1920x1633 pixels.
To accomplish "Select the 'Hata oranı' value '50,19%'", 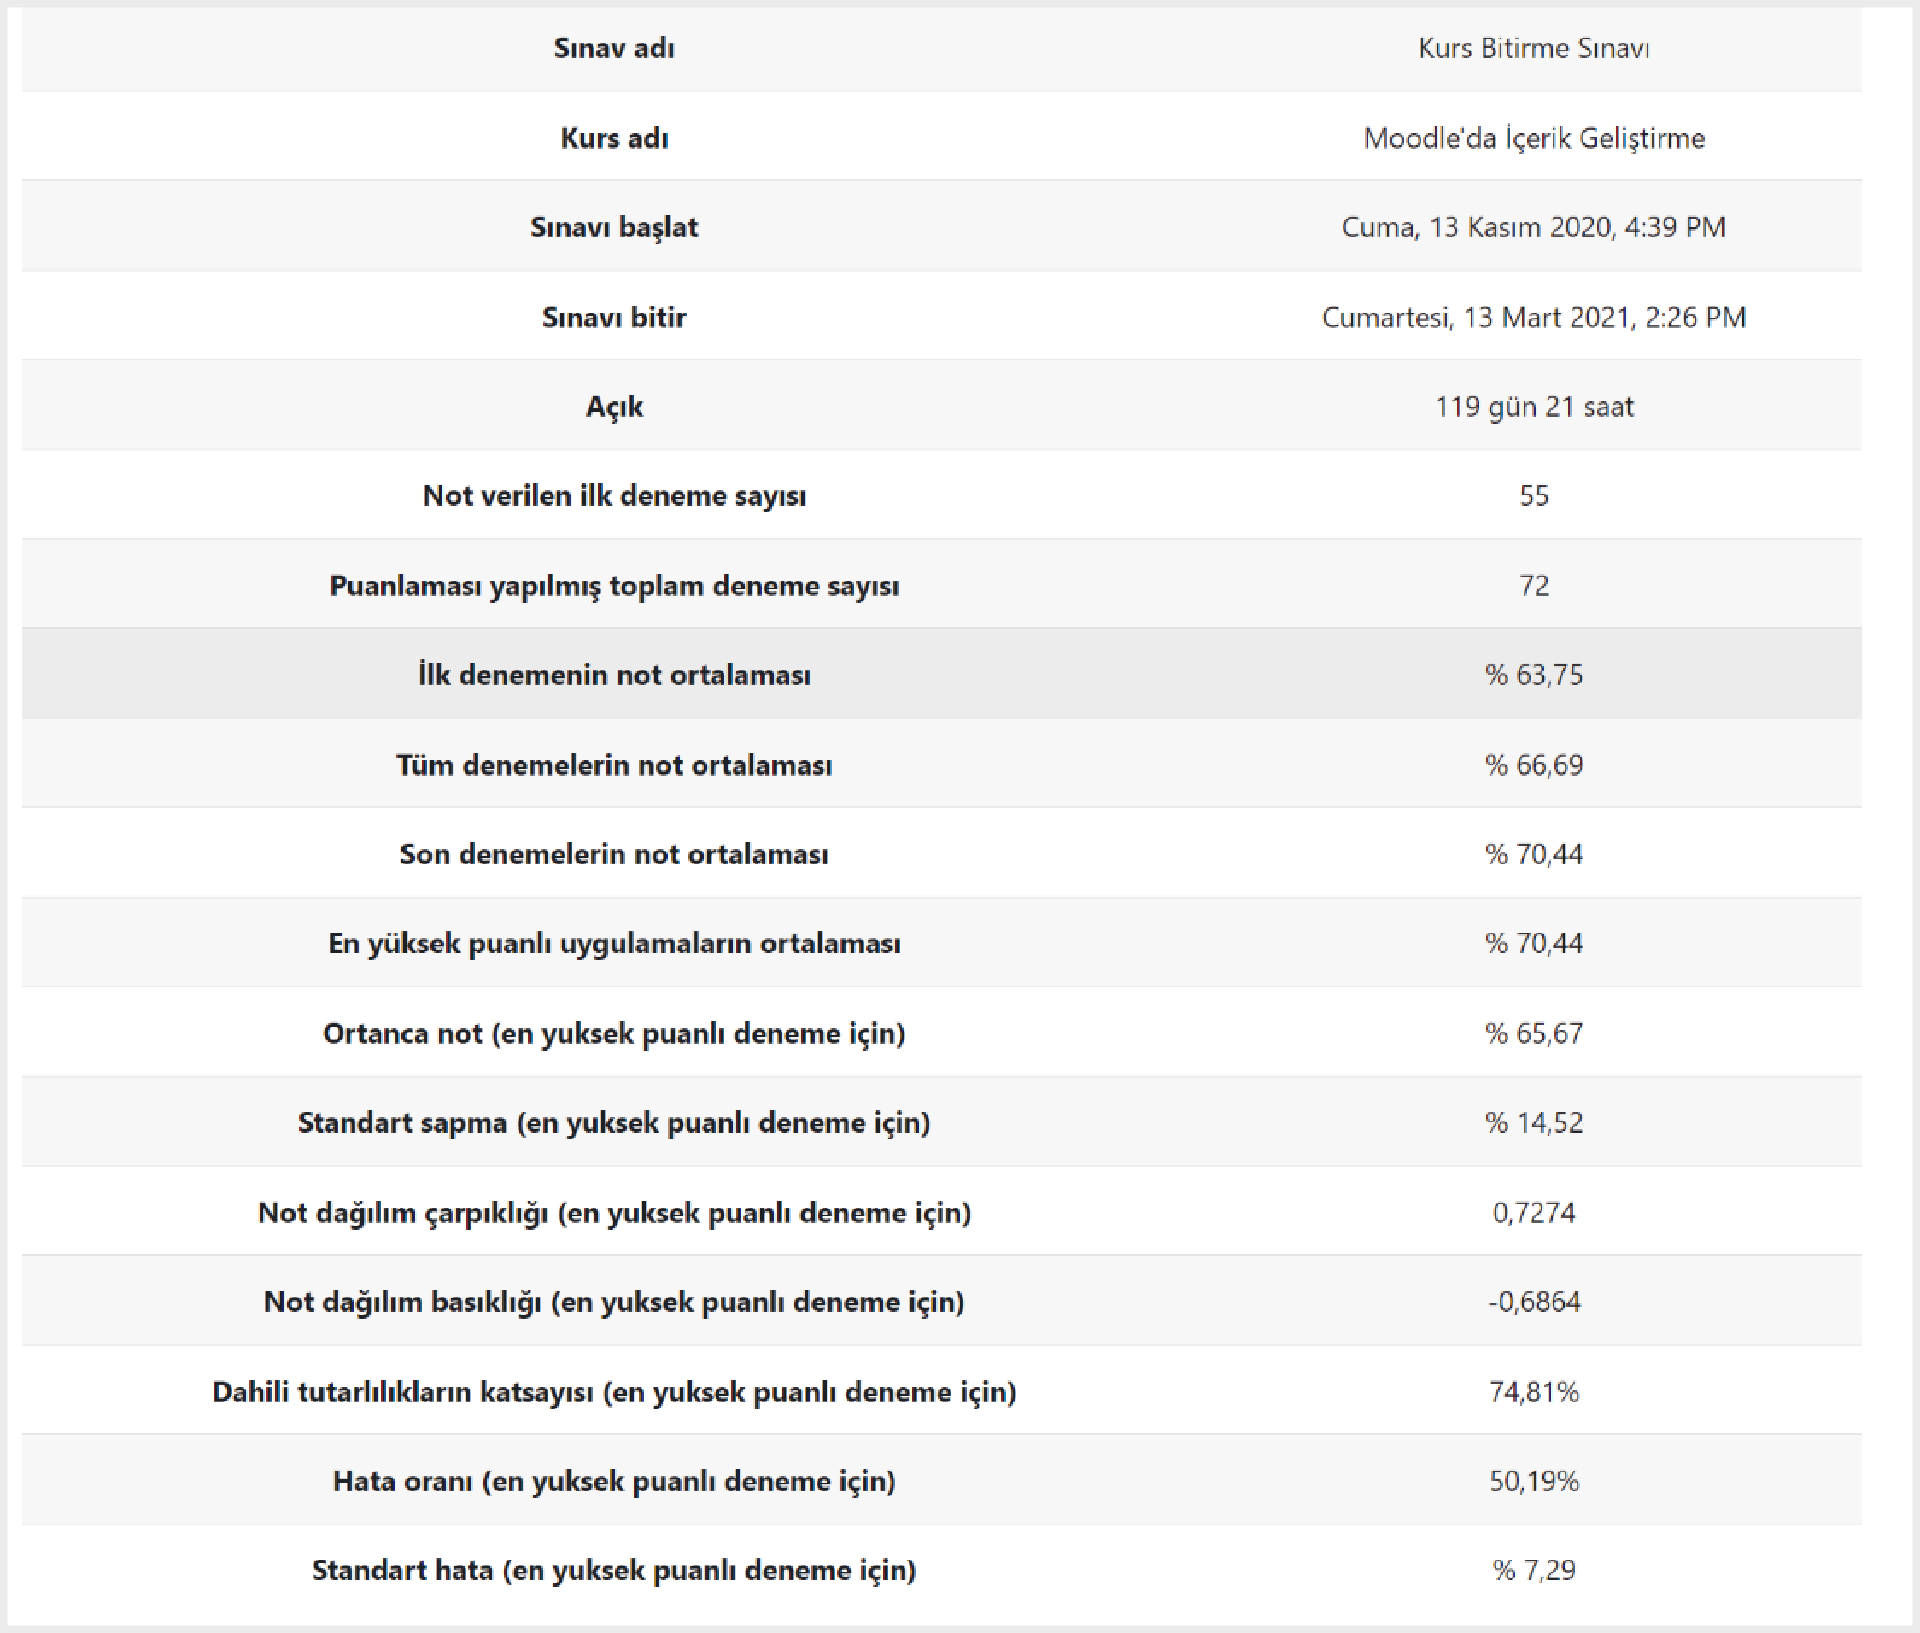I will point(1534,1480).
